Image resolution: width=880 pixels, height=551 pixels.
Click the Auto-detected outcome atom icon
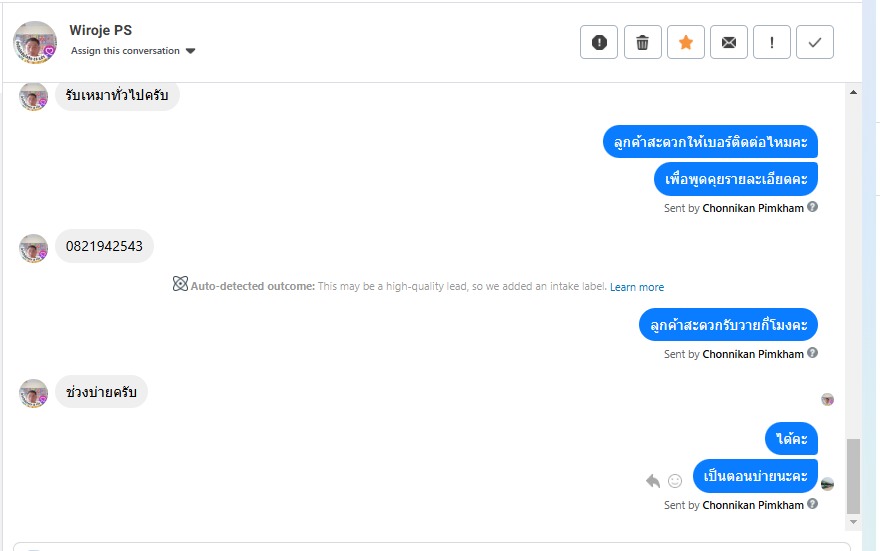pos(180,285)
